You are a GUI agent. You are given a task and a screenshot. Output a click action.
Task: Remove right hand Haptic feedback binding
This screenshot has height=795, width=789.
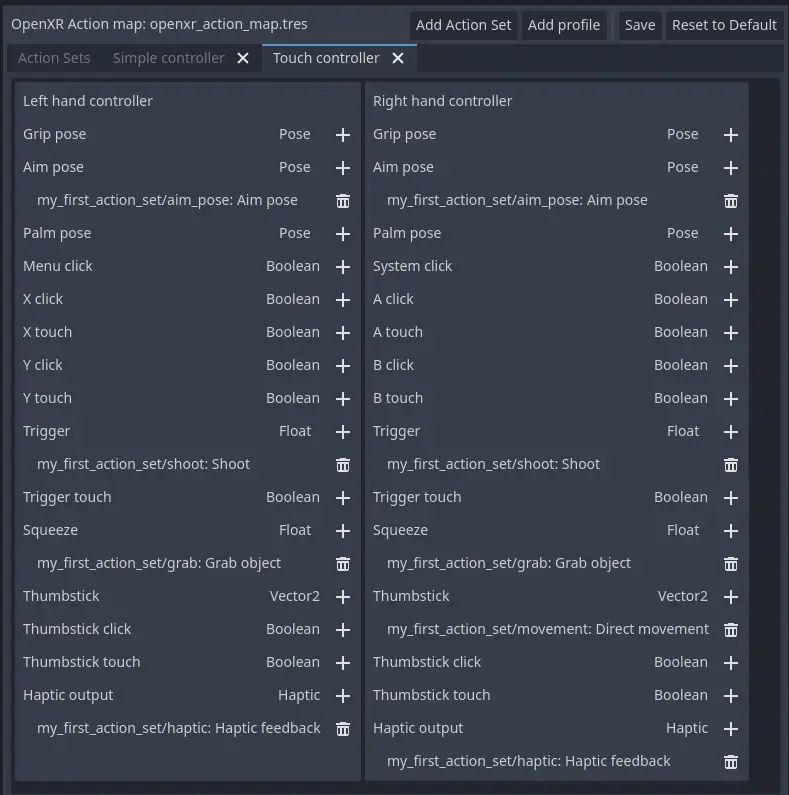[731, 762]
